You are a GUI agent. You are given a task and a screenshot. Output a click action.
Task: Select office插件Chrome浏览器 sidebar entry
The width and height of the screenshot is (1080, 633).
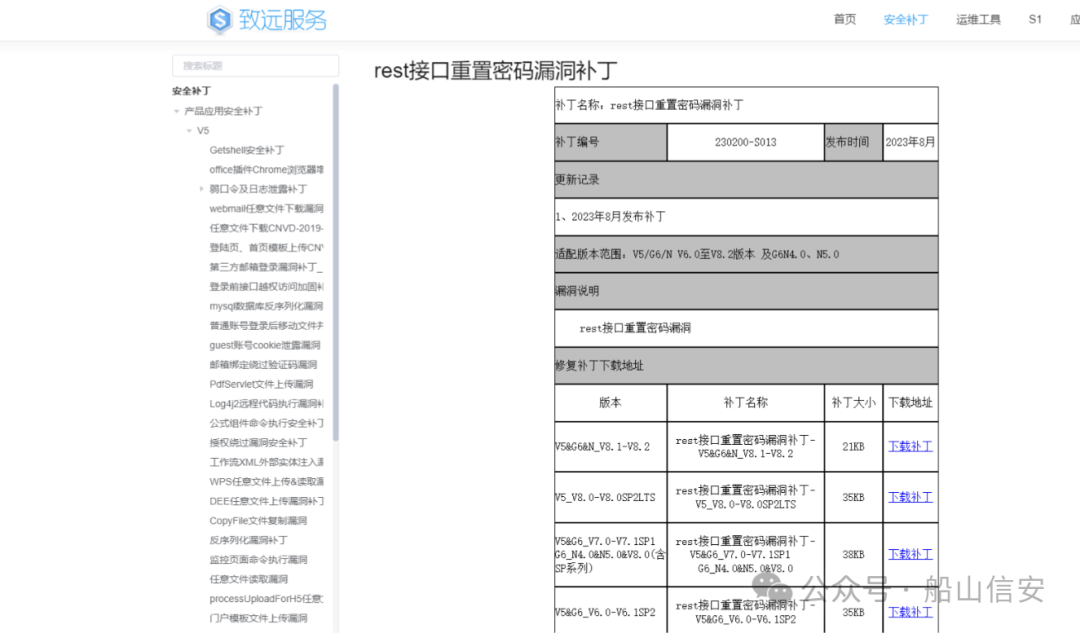(x=267, y=169)
